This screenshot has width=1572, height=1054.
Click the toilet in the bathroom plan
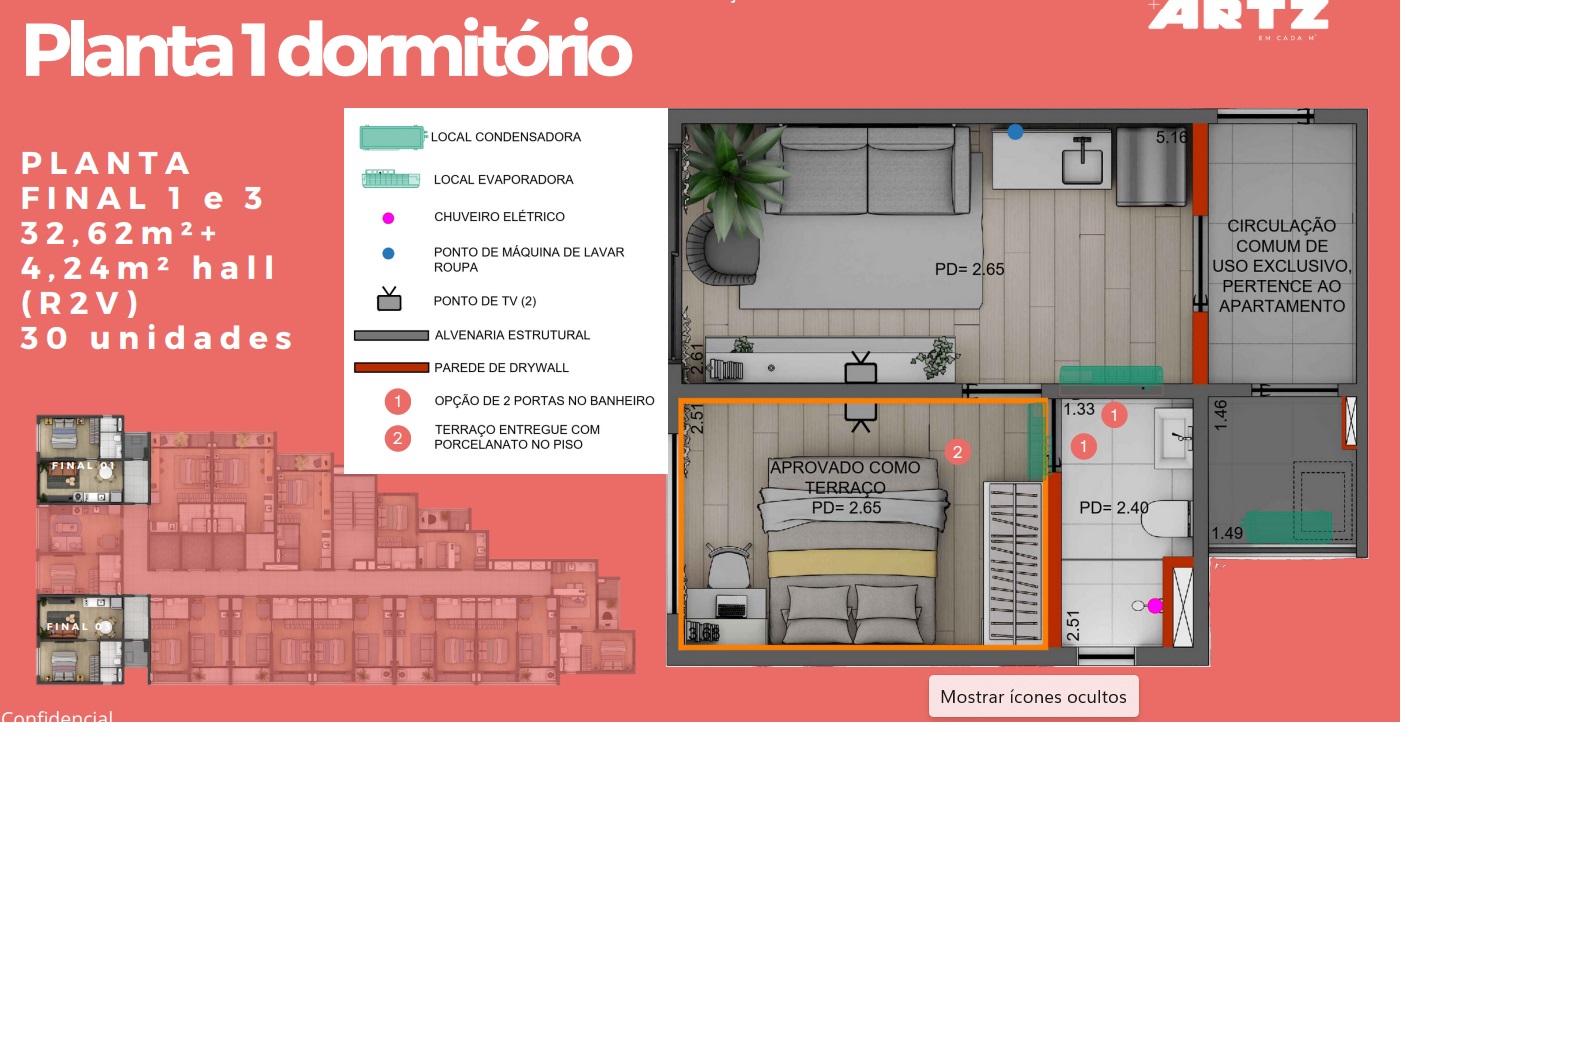tap(1165, 518)
